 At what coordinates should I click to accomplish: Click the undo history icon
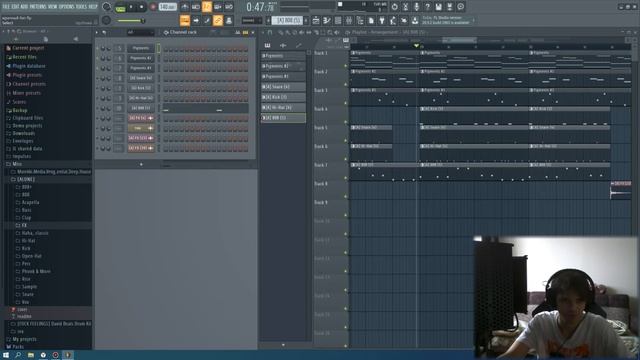click(394, 7)
